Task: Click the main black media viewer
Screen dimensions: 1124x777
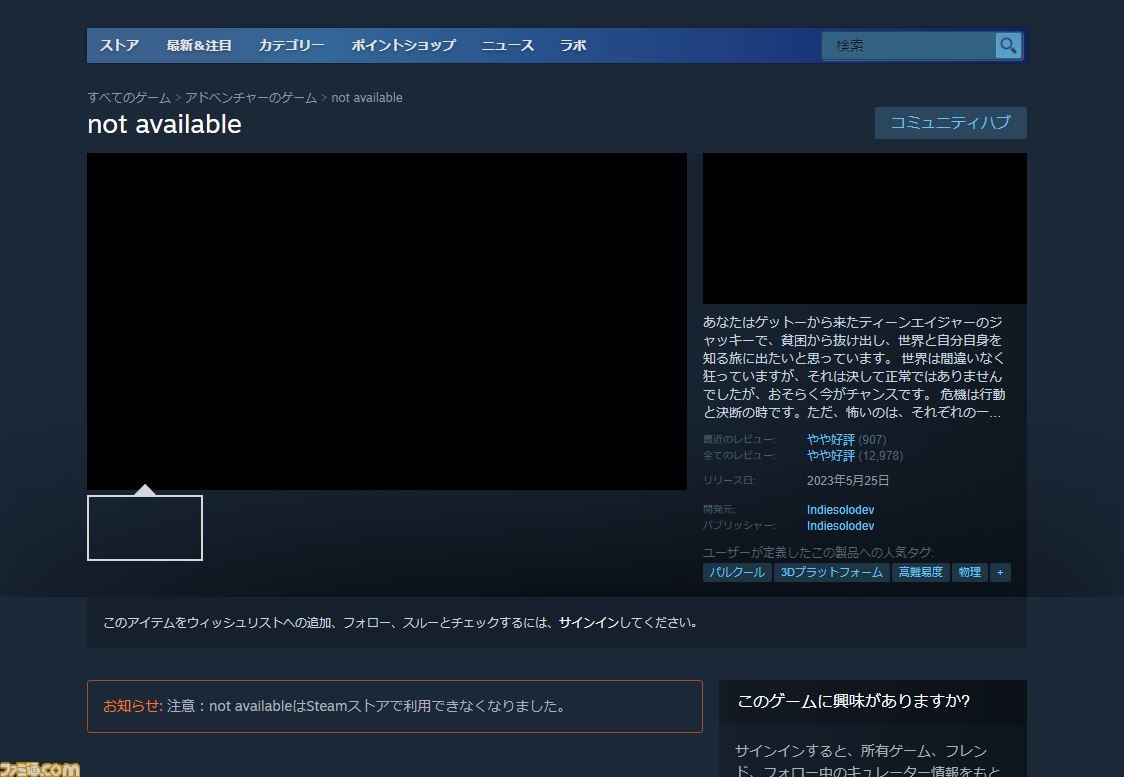Action: (x=387, y=321)
